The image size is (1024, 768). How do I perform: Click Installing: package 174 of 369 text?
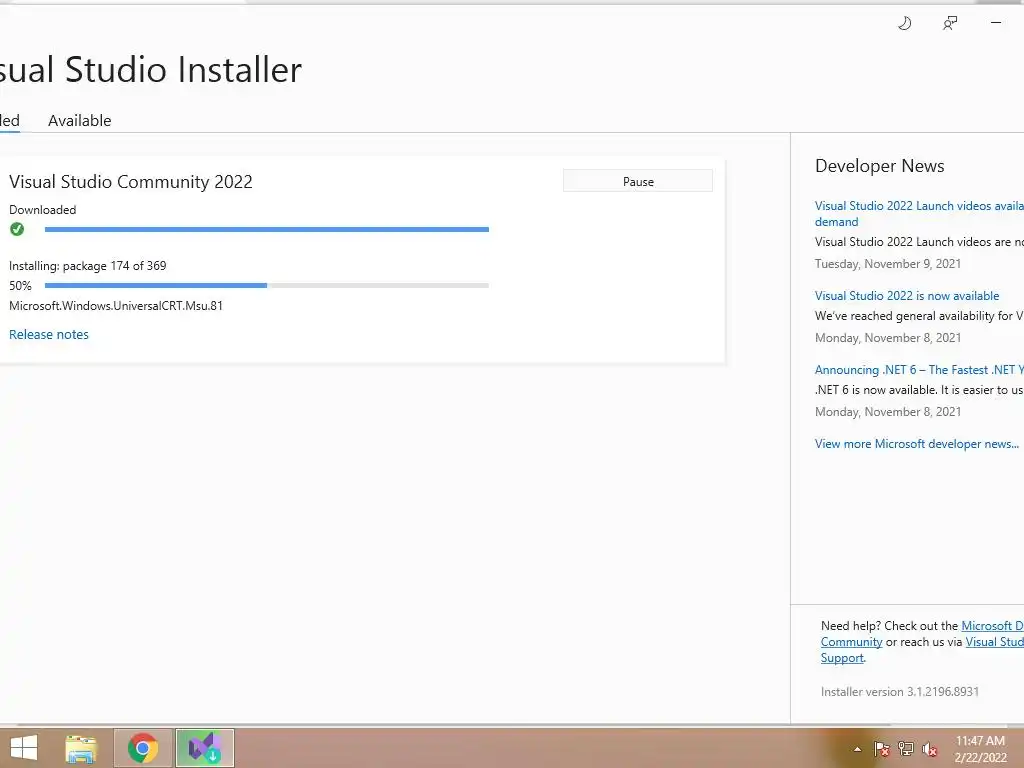point(88,266)
